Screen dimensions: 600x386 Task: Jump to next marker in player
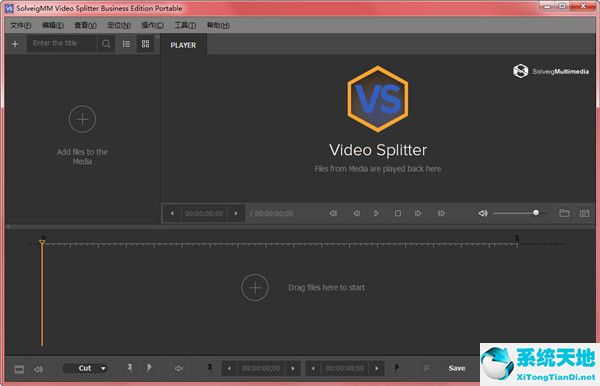[x=441, y=213]
